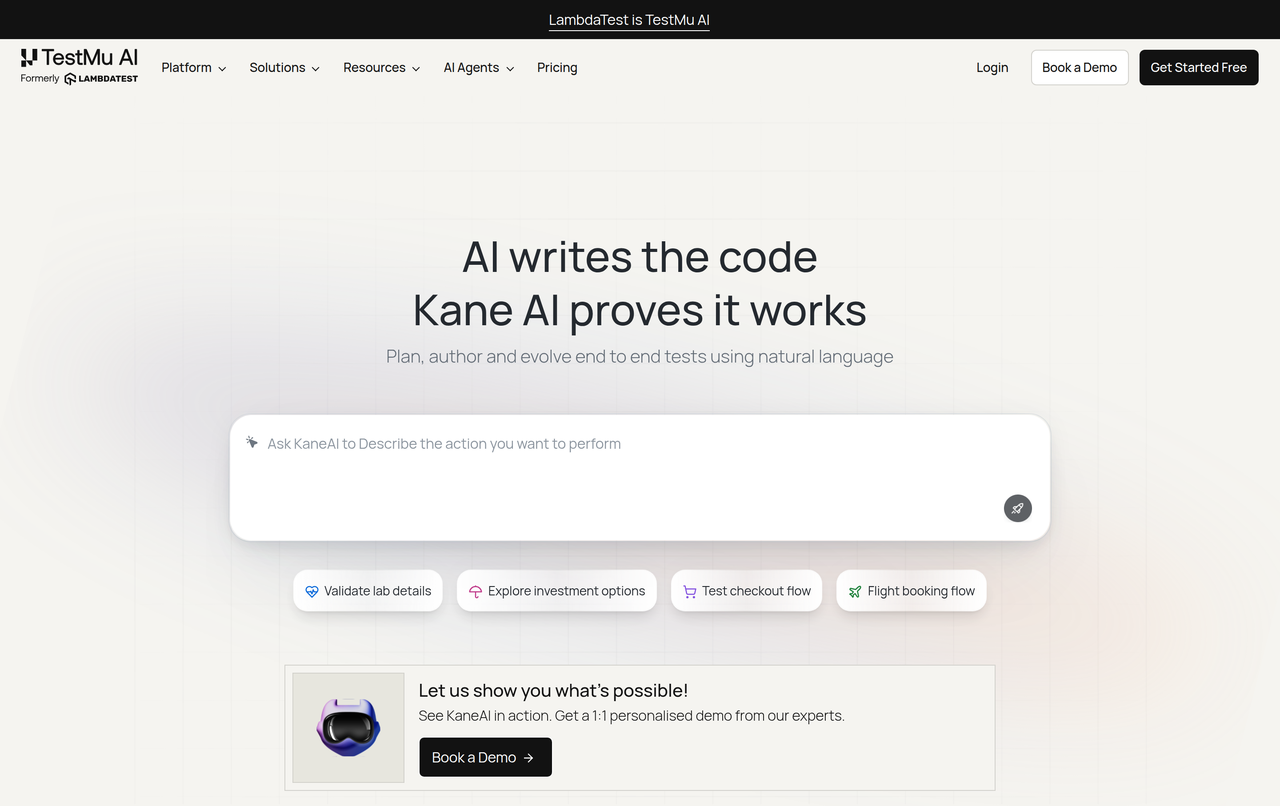Viewport: 1280px width, 806px height.
Task: Click the Login link
Action: click(x=992, y=68)
